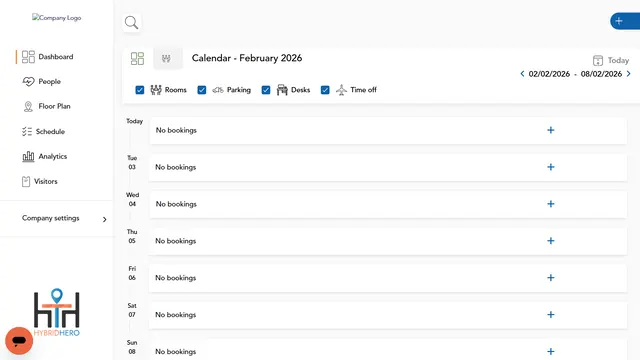Click the Floor Plan pin icon
The height and width of the screenshot is (360, 640).
[28, 107]
